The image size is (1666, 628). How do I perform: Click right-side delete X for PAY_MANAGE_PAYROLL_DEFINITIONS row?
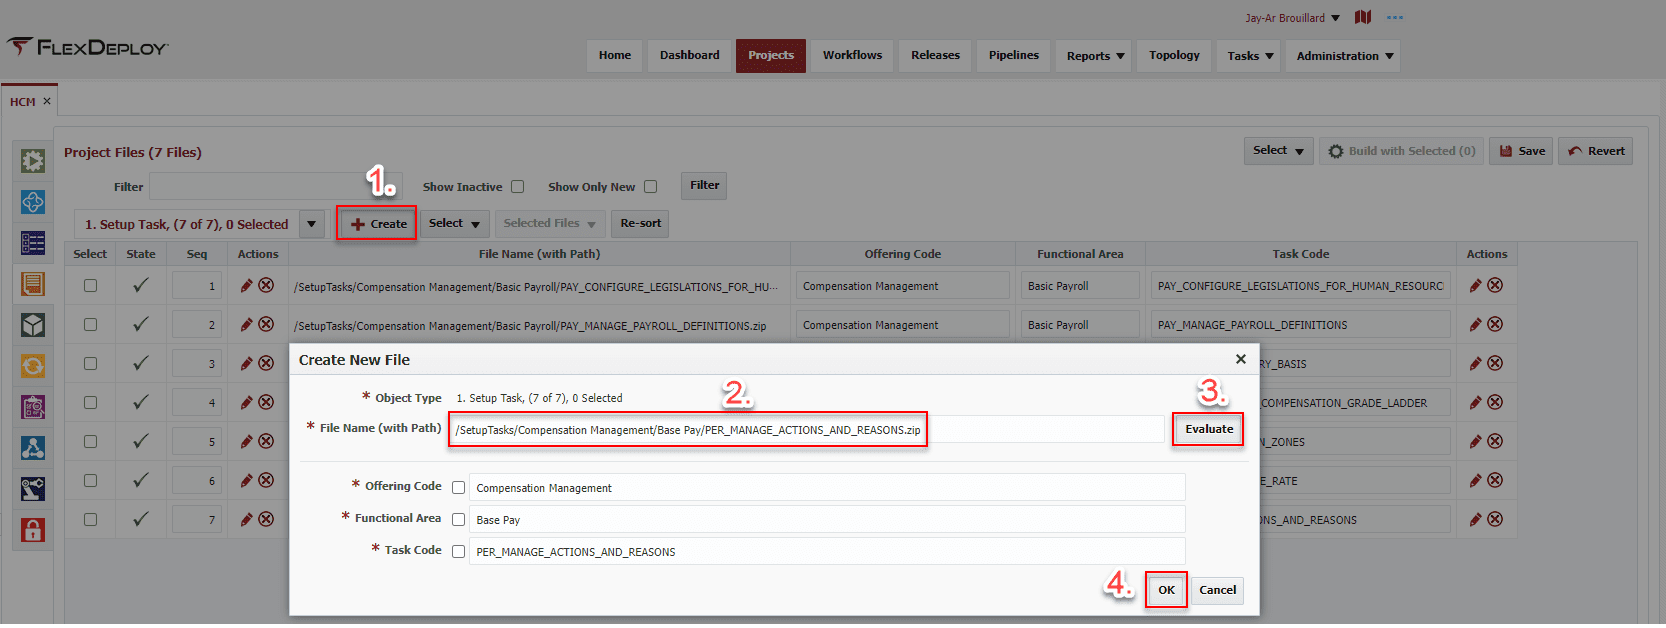(1495, 325)
